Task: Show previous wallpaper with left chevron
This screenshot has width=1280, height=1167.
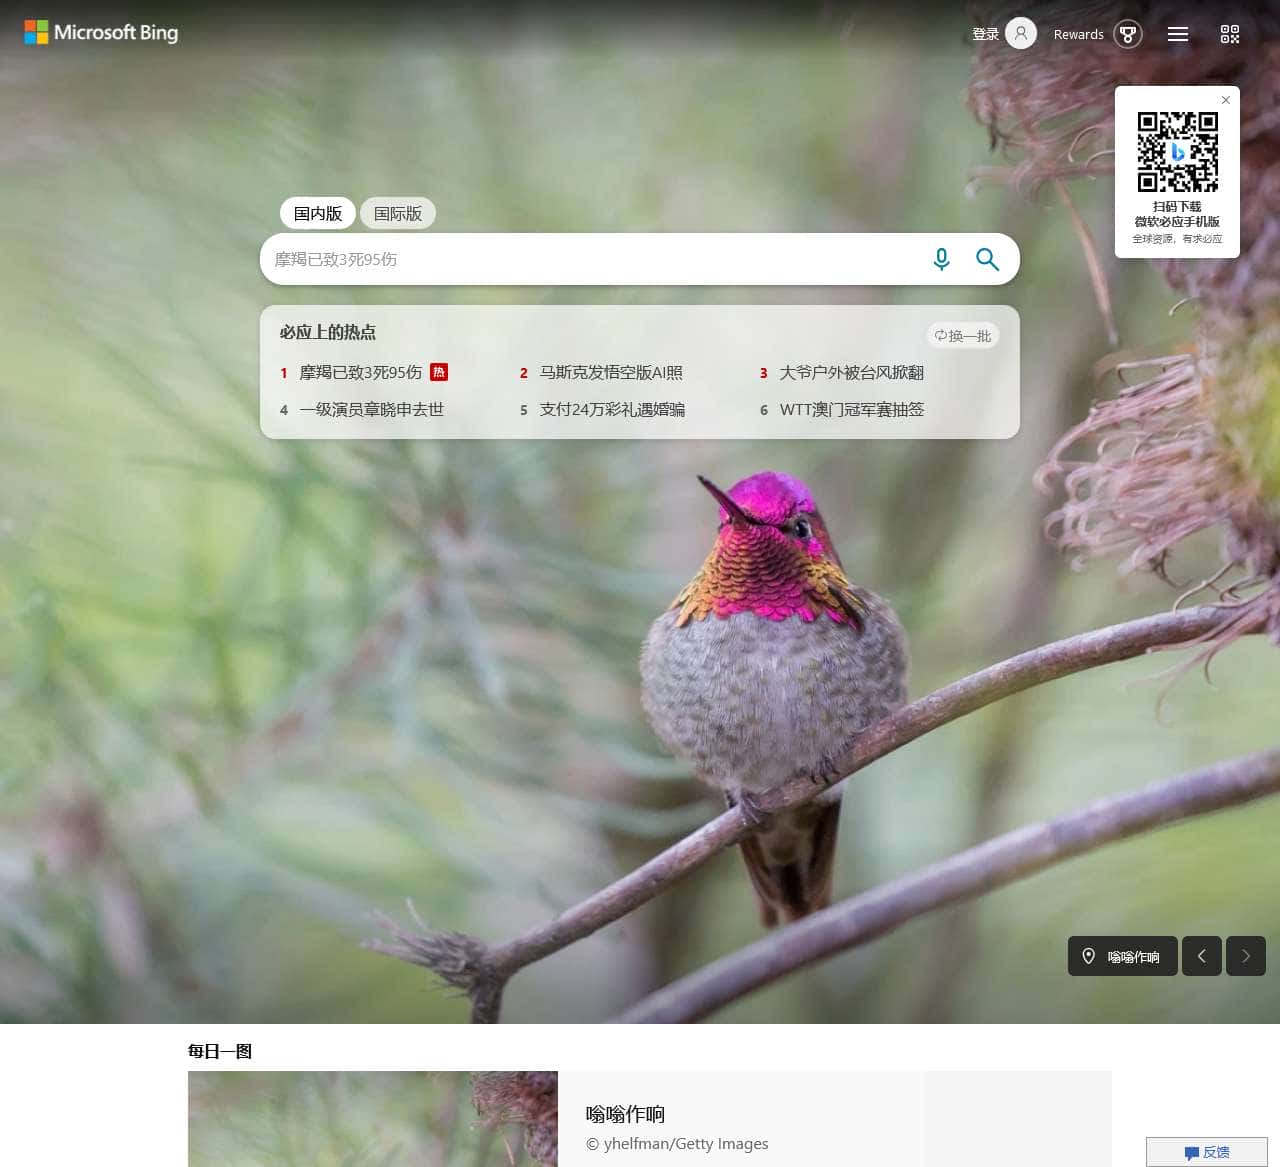Action: click(x=1202, y=956)
